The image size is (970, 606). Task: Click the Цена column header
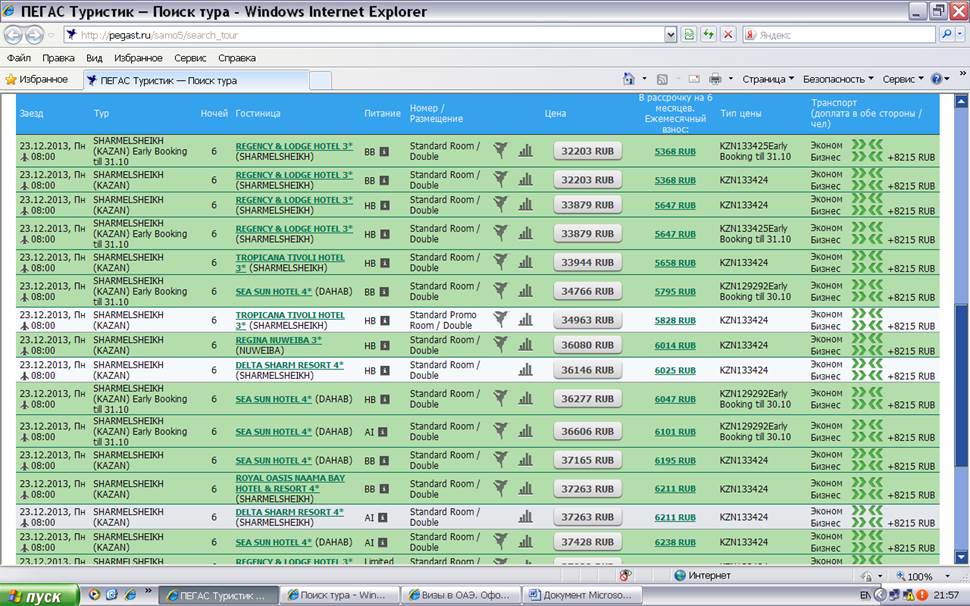[555, 113]
